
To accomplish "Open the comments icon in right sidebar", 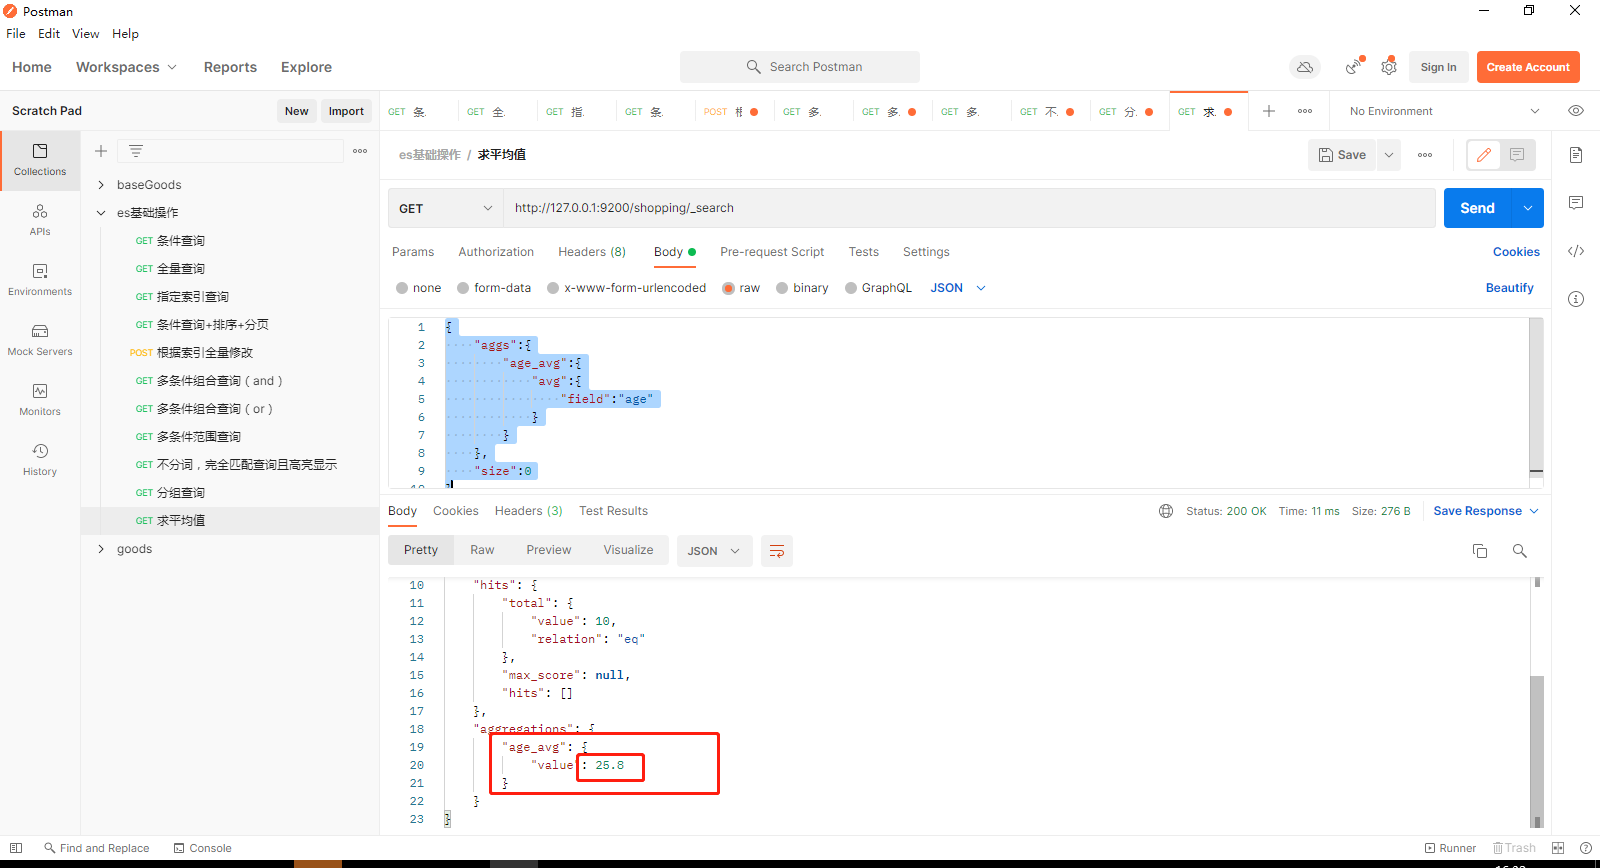I will [1576, 203].
